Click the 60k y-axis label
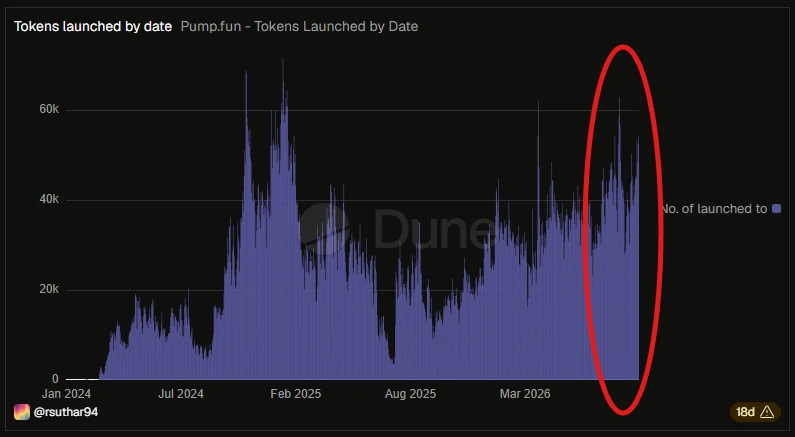This screenshot has width=795, height=437. pos(49,110)
